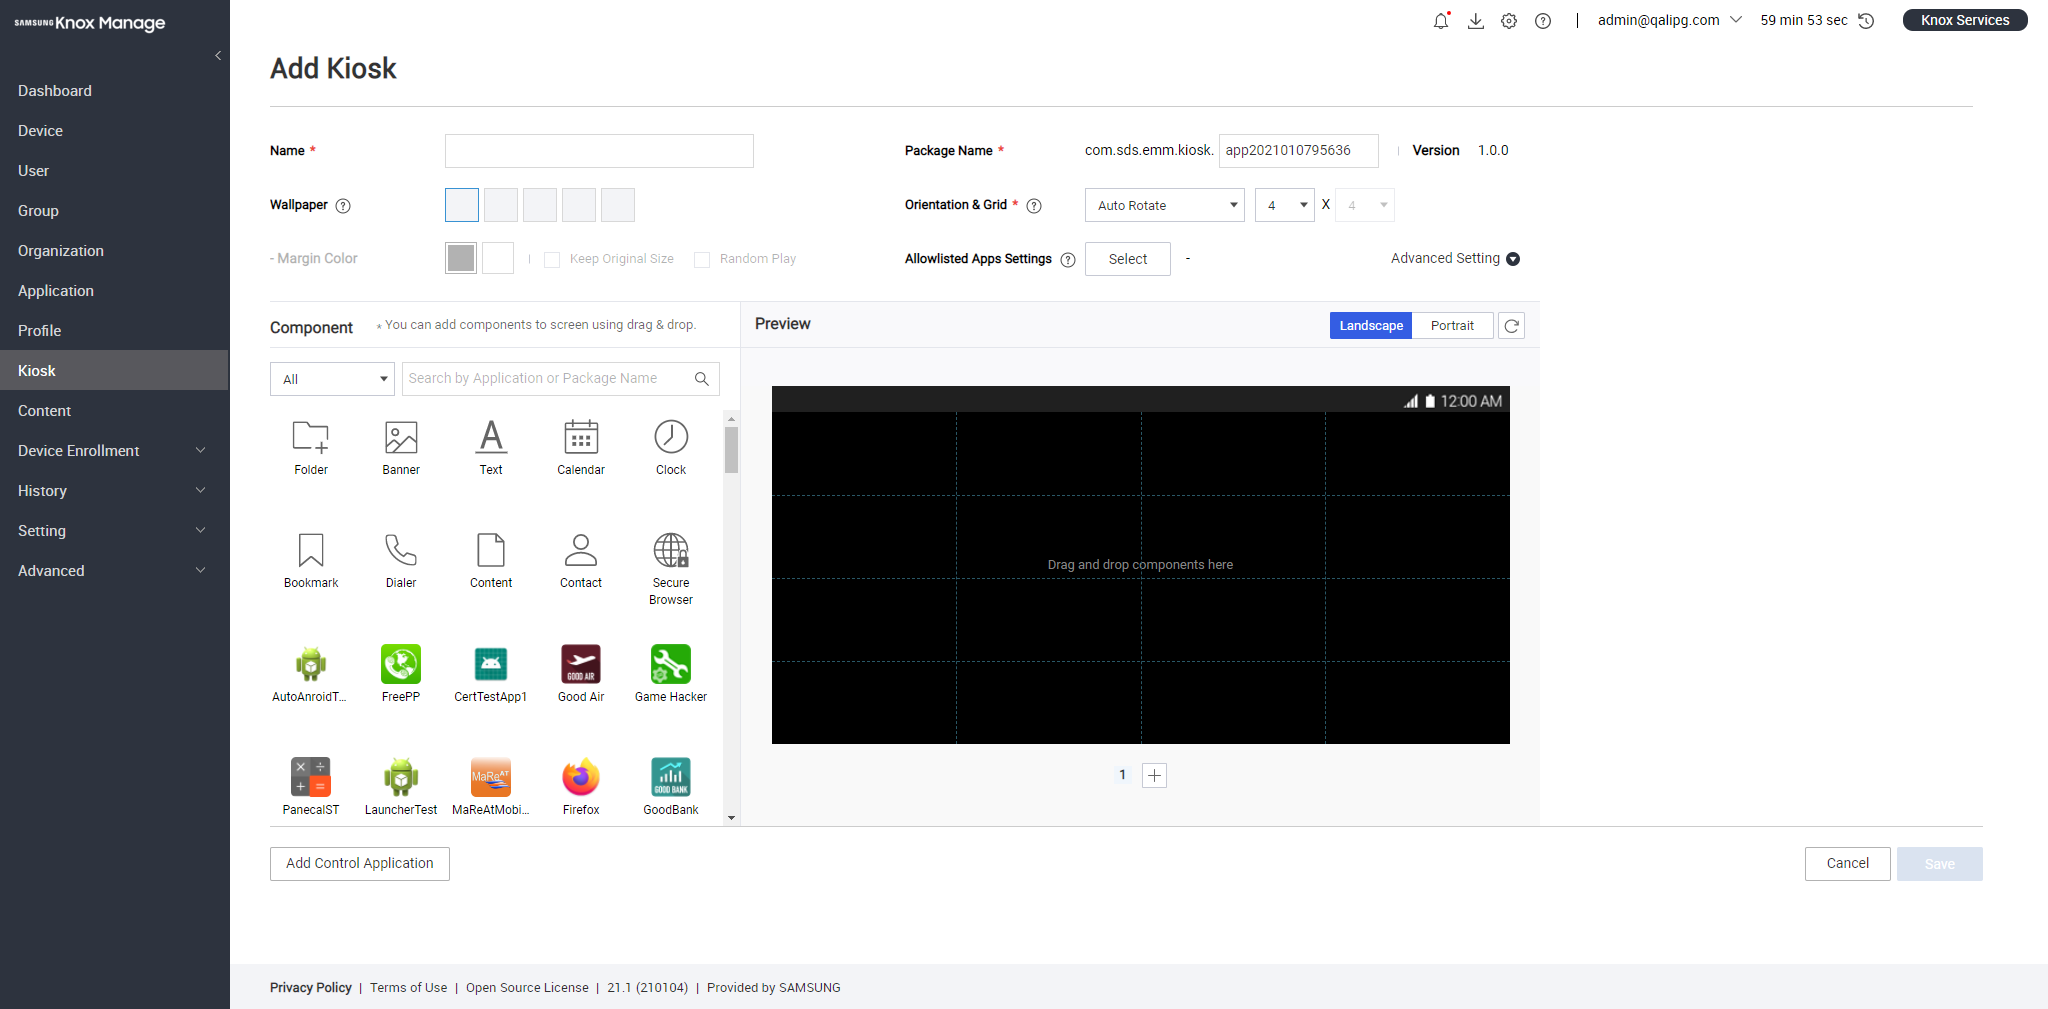Select the Good Air app icon
2048x1009 pixels.
pyautogui.click(x=581, y=664)
